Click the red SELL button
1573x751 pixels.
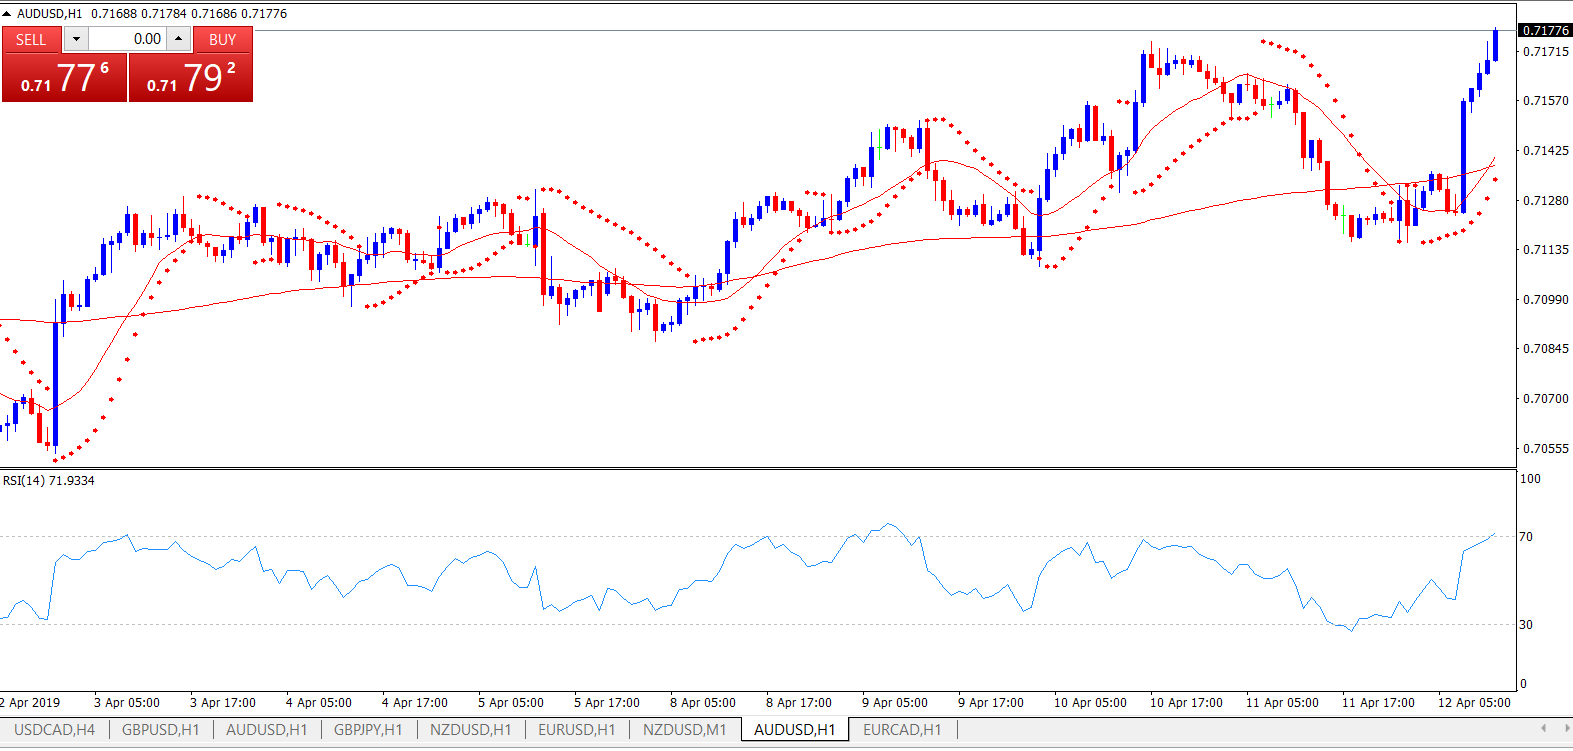(31, 39)
